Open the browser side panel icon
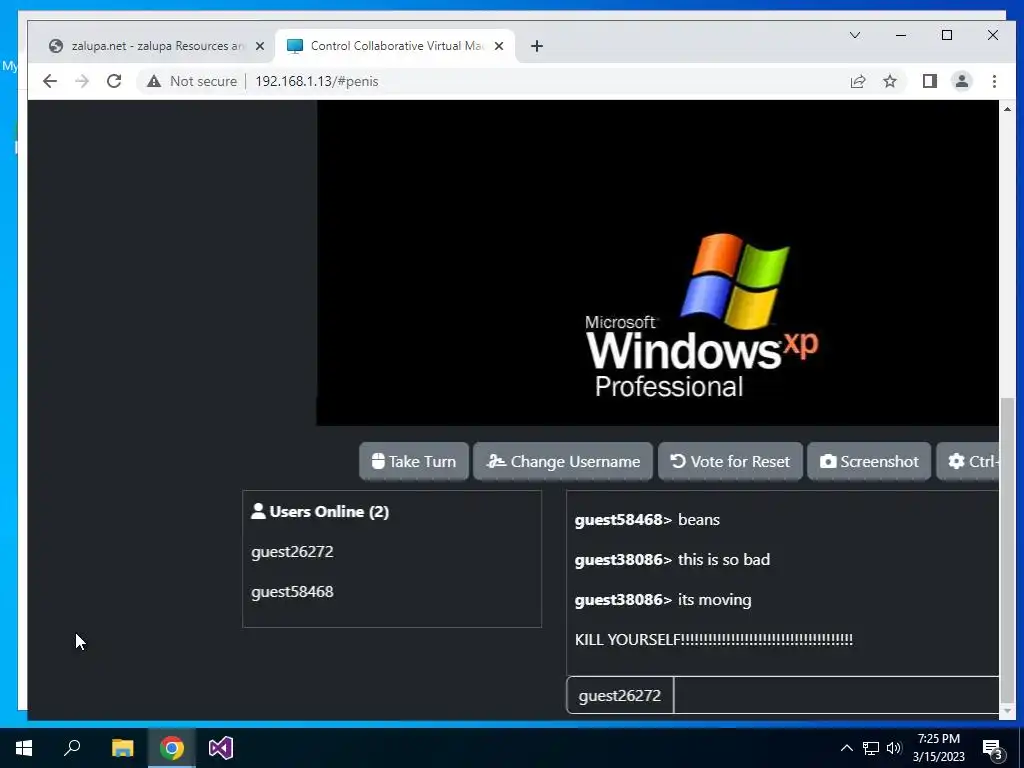The image size is (1024, 768). (x=929, y=81)
